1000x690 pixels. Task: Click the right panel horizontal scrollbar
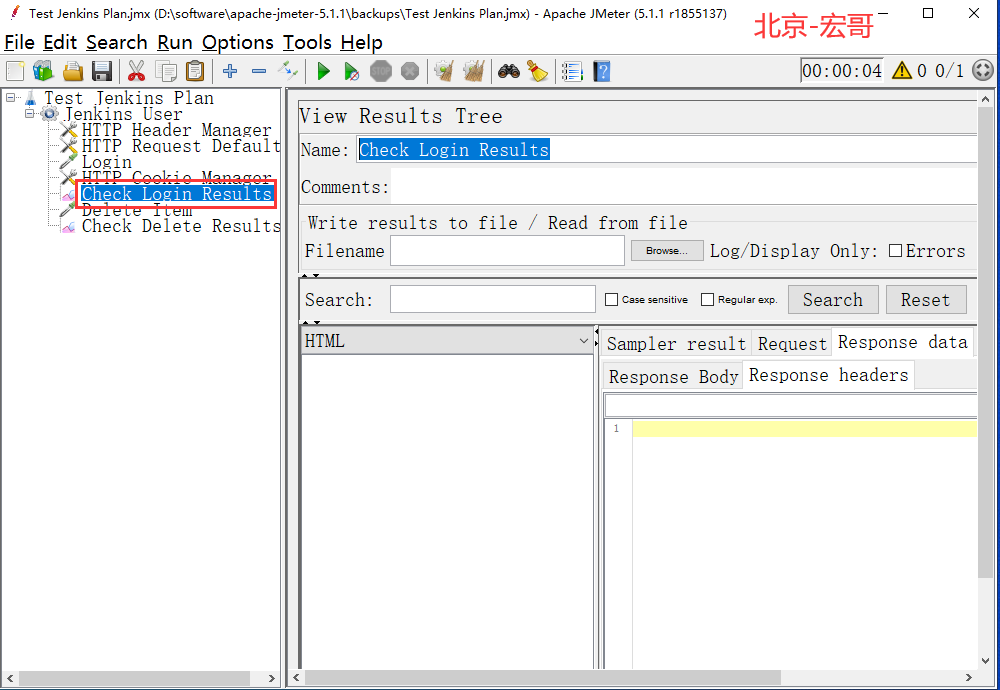click(x=543, y=677)
